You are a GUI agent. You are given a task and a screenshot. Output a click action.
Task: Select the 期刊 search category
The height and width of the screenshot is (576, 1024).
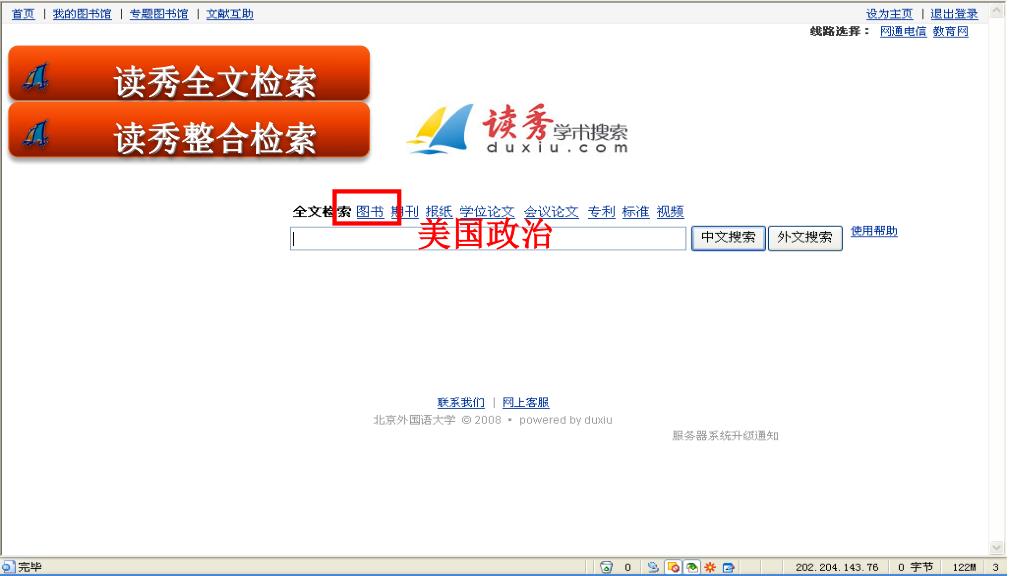pos(404,212)
